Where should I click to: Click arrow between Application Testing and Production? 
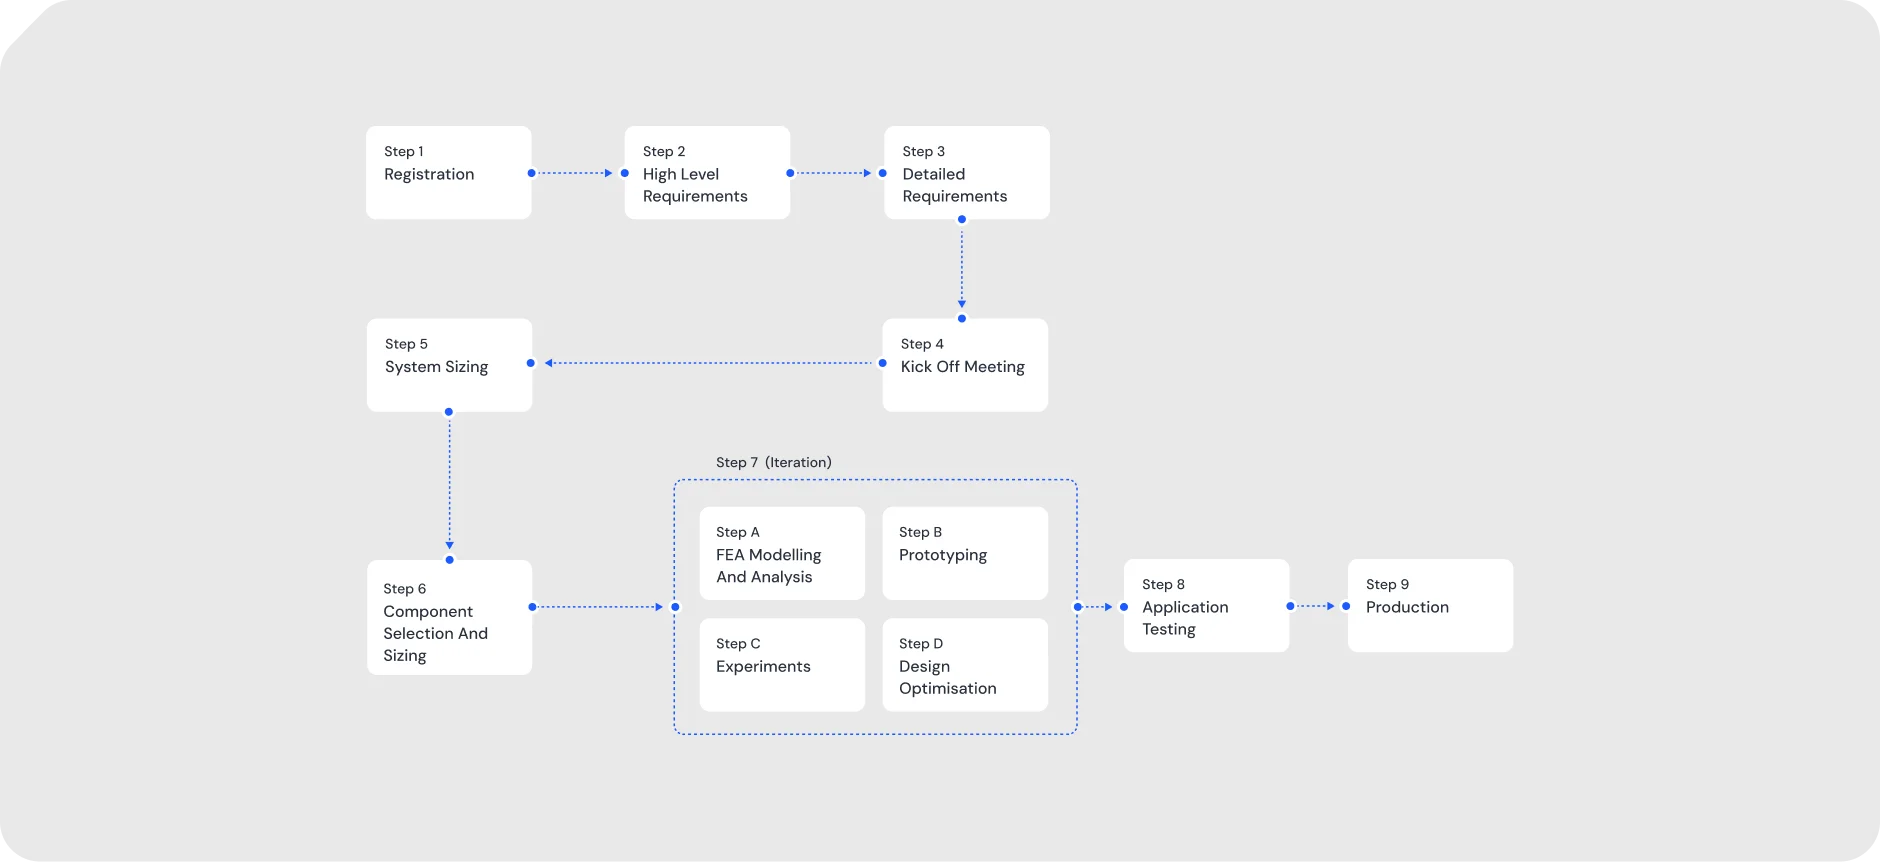[1317, 606]
